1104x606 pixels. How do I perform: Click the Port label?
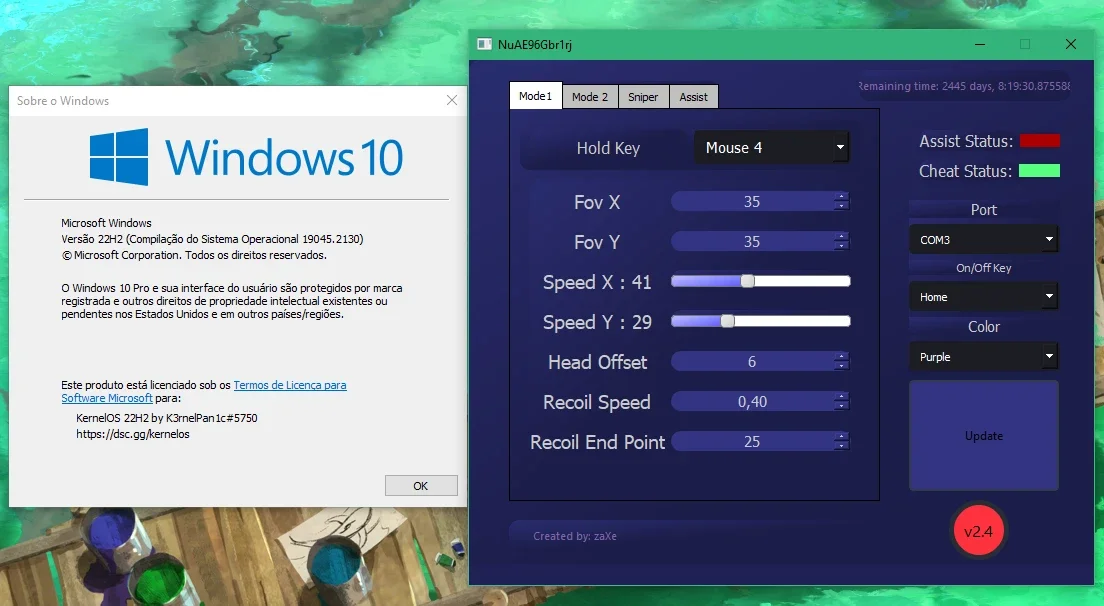tap(984, 210)
